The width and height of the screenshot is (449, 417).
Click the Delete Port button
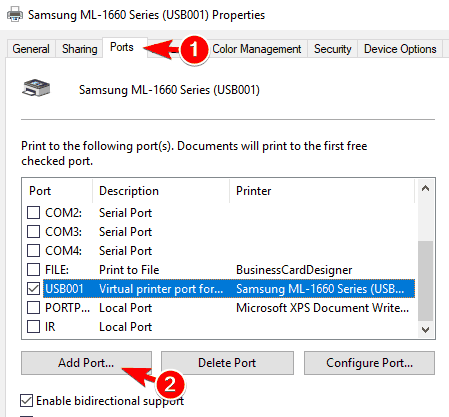[x=227, y=363]
